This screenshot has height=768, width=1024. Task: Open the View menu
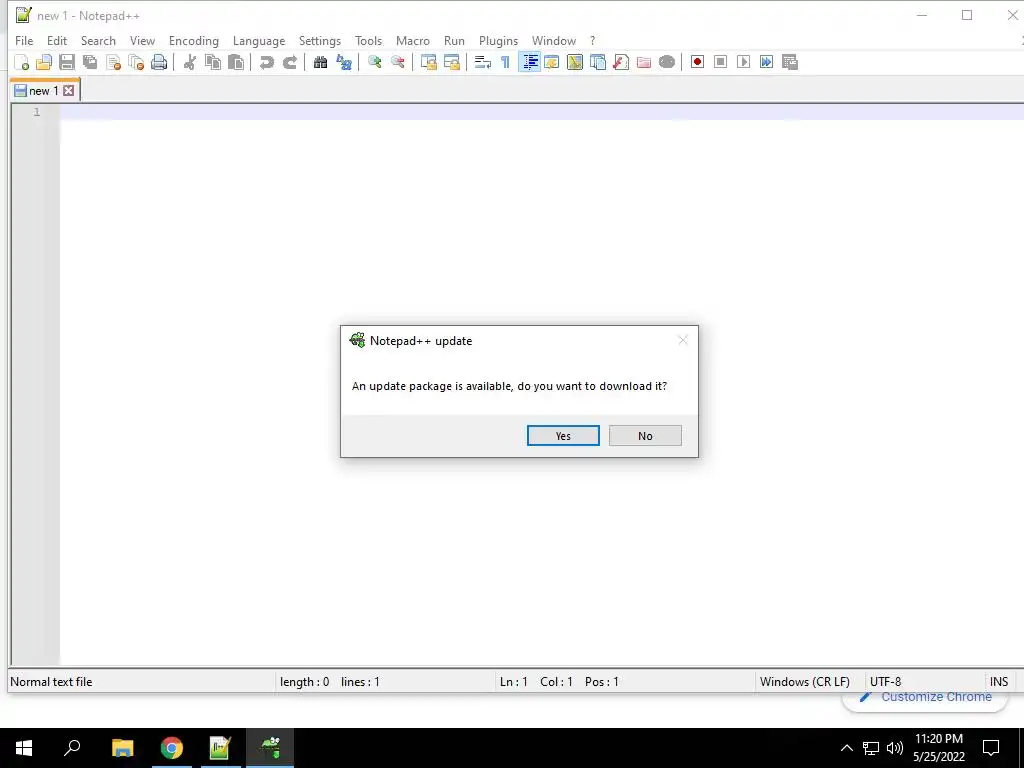142,40
